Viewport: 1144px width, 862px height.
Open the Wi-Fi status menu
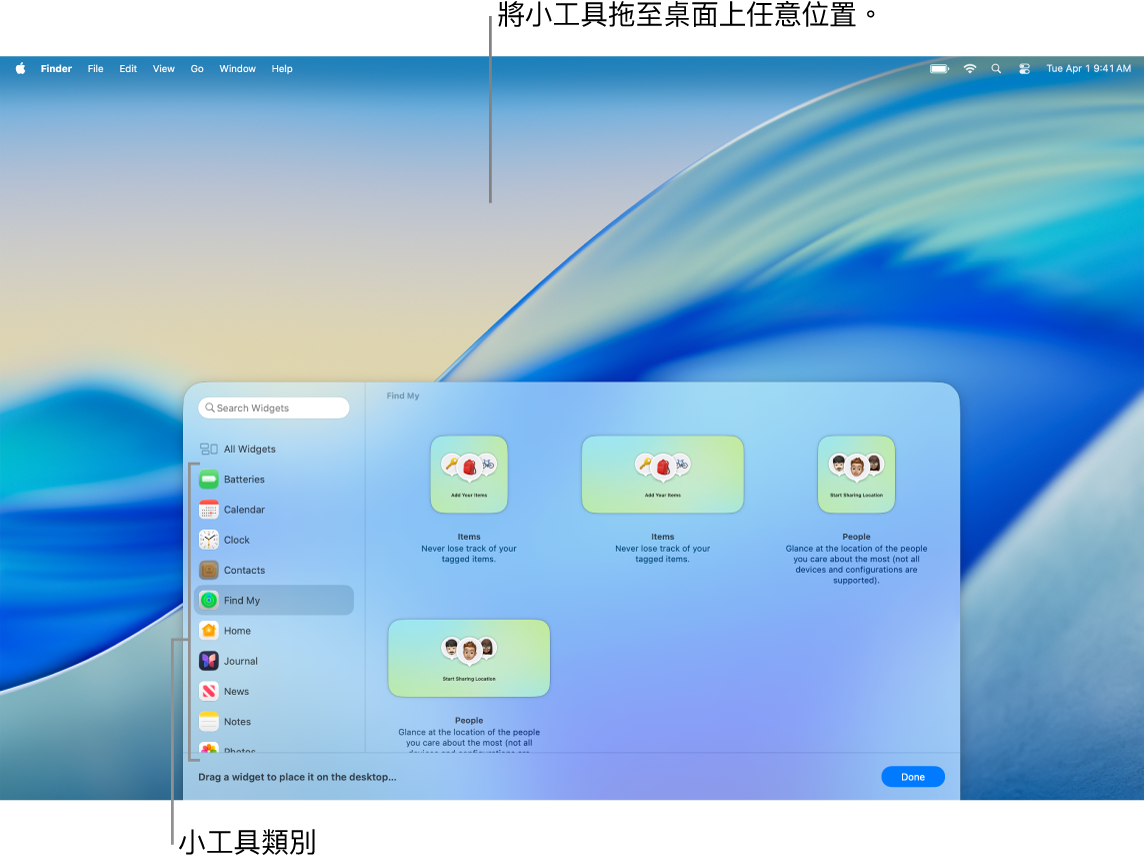tap(970, 69)
